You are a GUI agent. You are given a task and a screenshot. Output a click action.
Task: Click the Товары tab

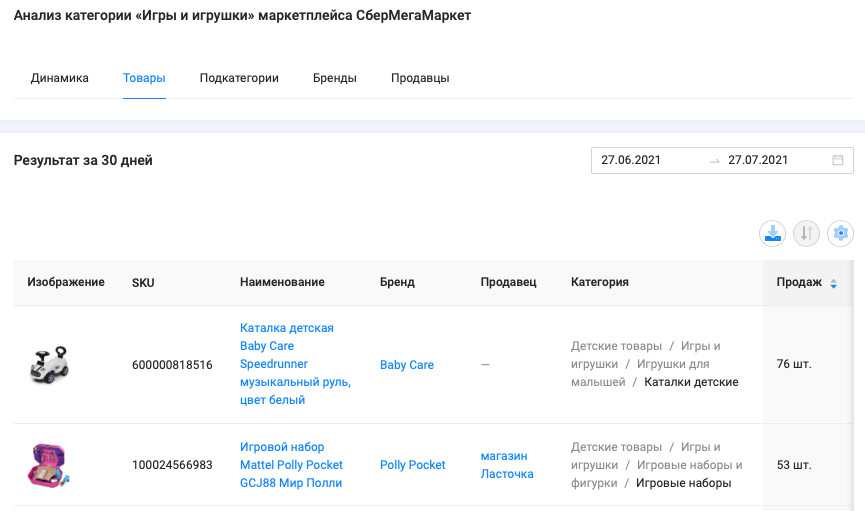click(144, 78)
